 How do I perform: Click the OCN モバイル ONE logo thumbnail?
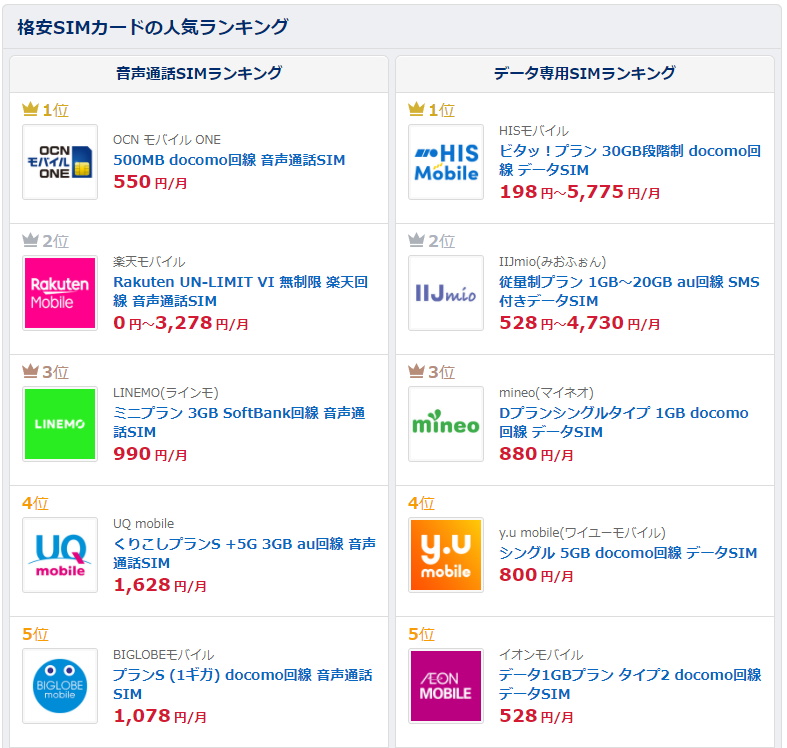click(x=60, y=162)
